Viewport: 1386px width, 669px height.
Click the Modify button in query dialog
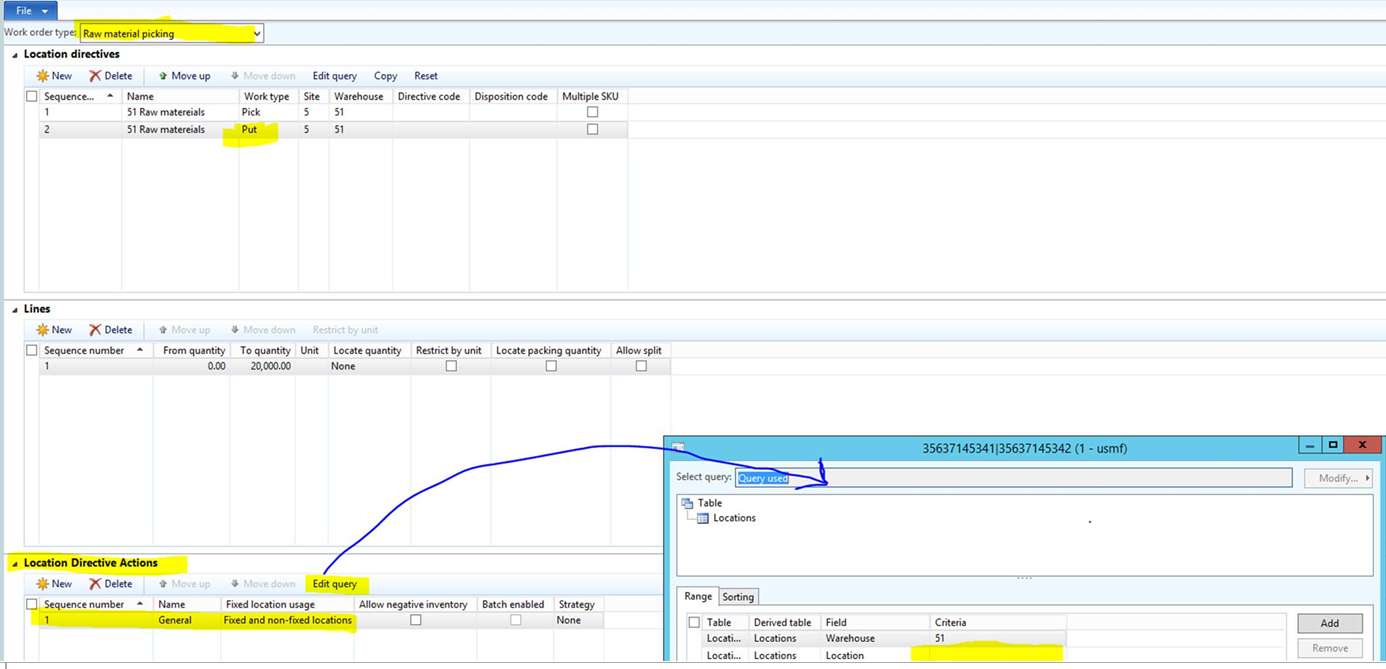pos(1337,477)
